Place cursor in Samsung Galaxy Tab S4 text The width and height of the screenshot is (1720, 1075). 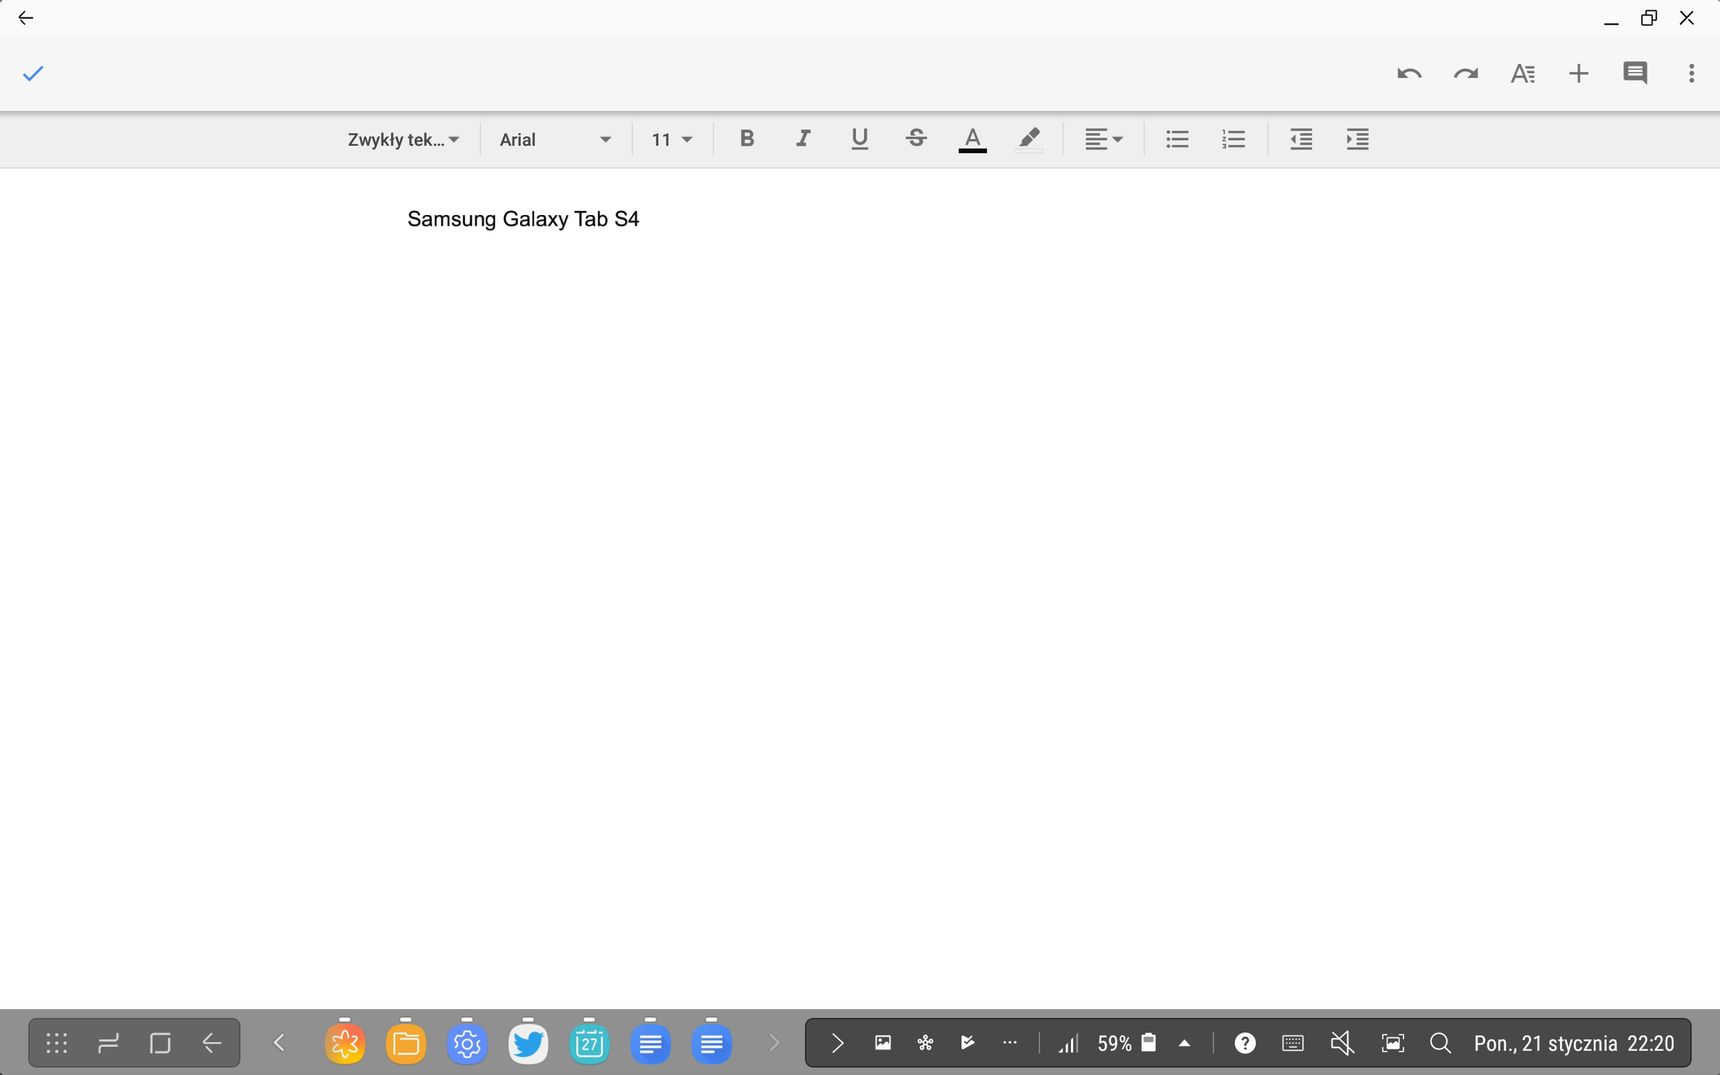click(523, 219)
